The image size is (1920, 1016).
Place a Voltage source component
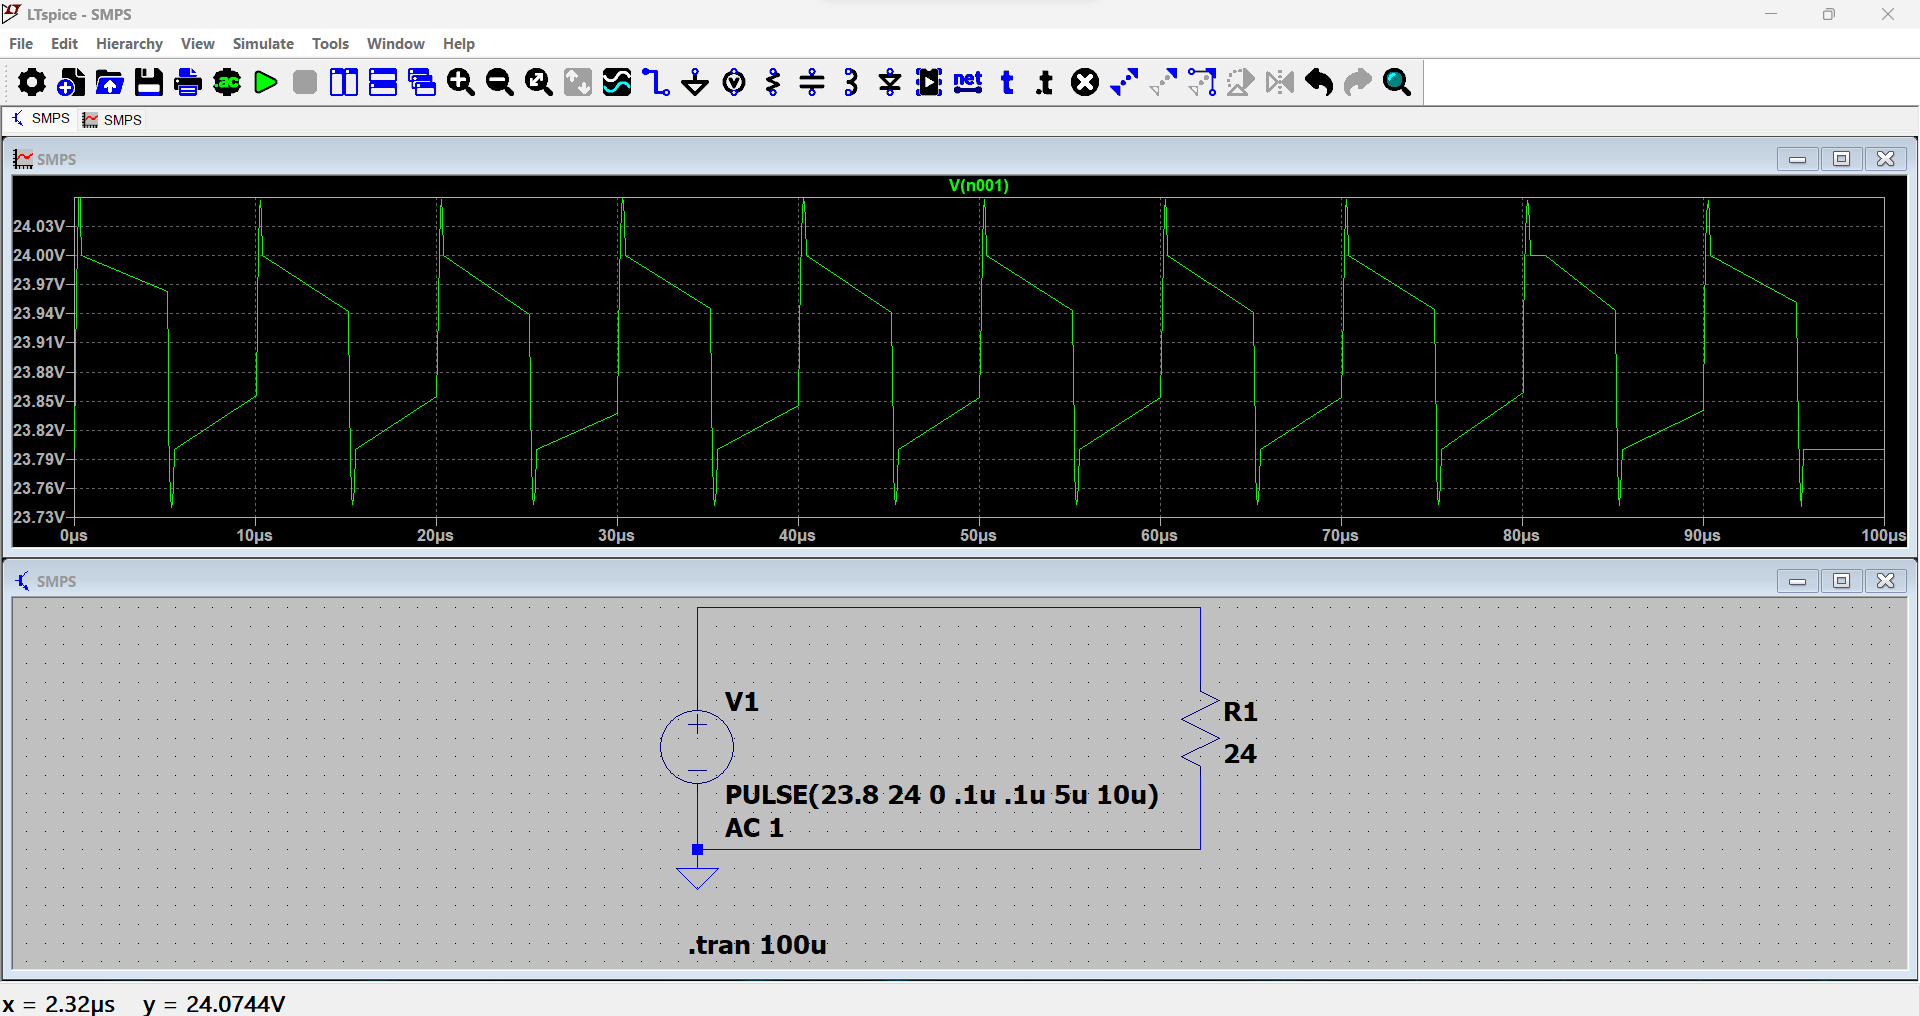click(734, 82)
